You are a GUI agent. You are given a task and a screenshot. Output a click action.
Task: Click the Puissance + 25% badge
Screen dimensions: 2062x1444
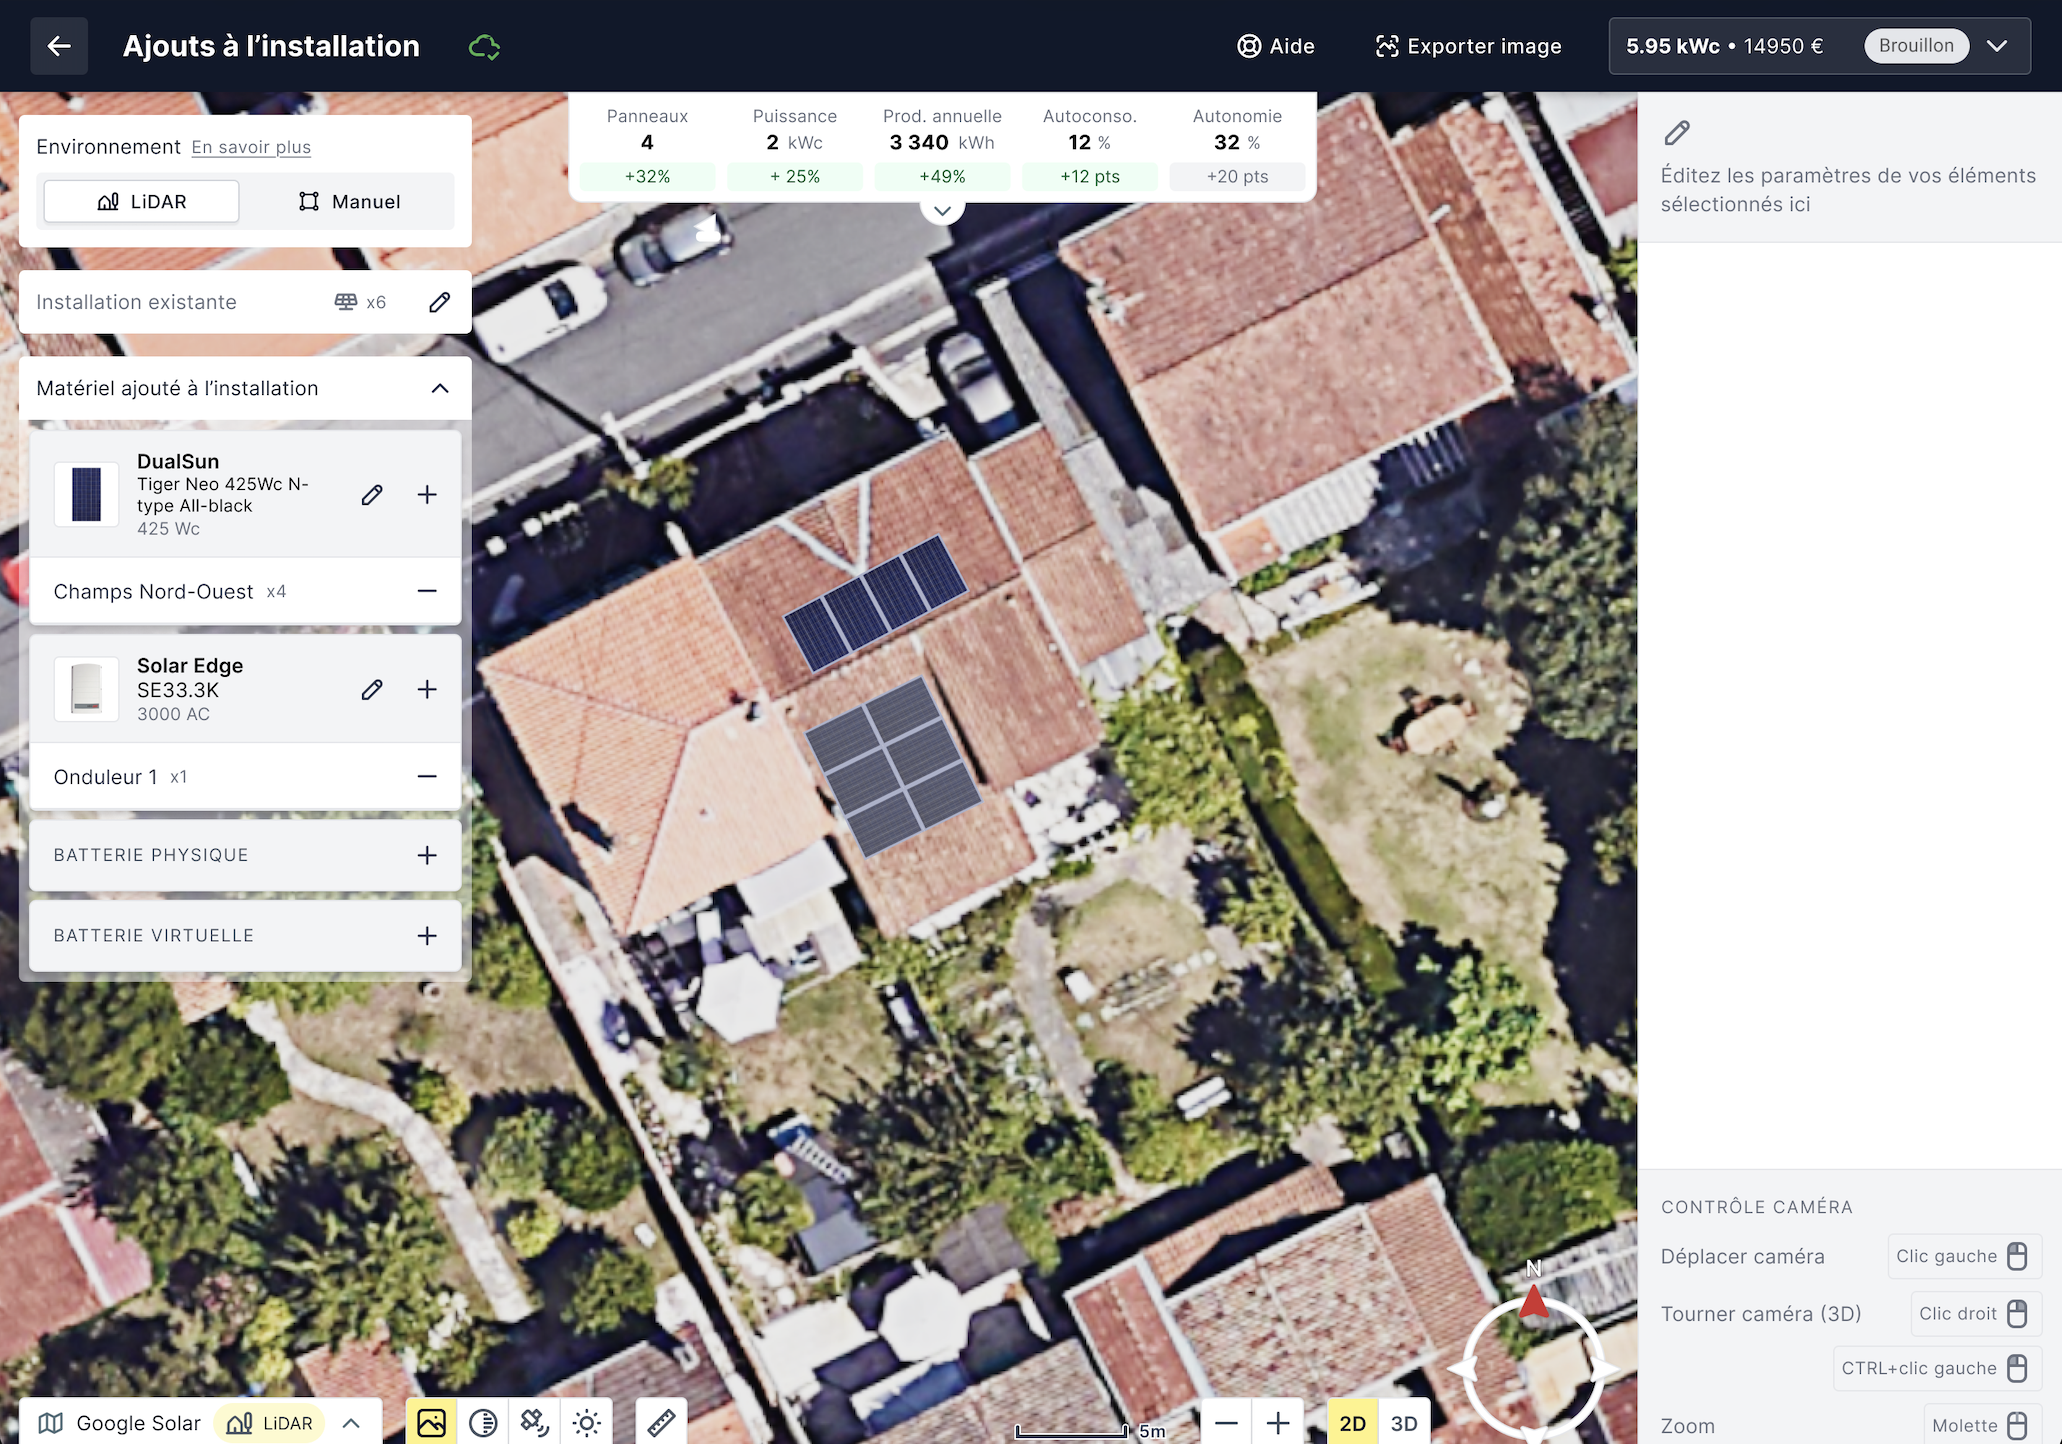(x=795, y=176)
